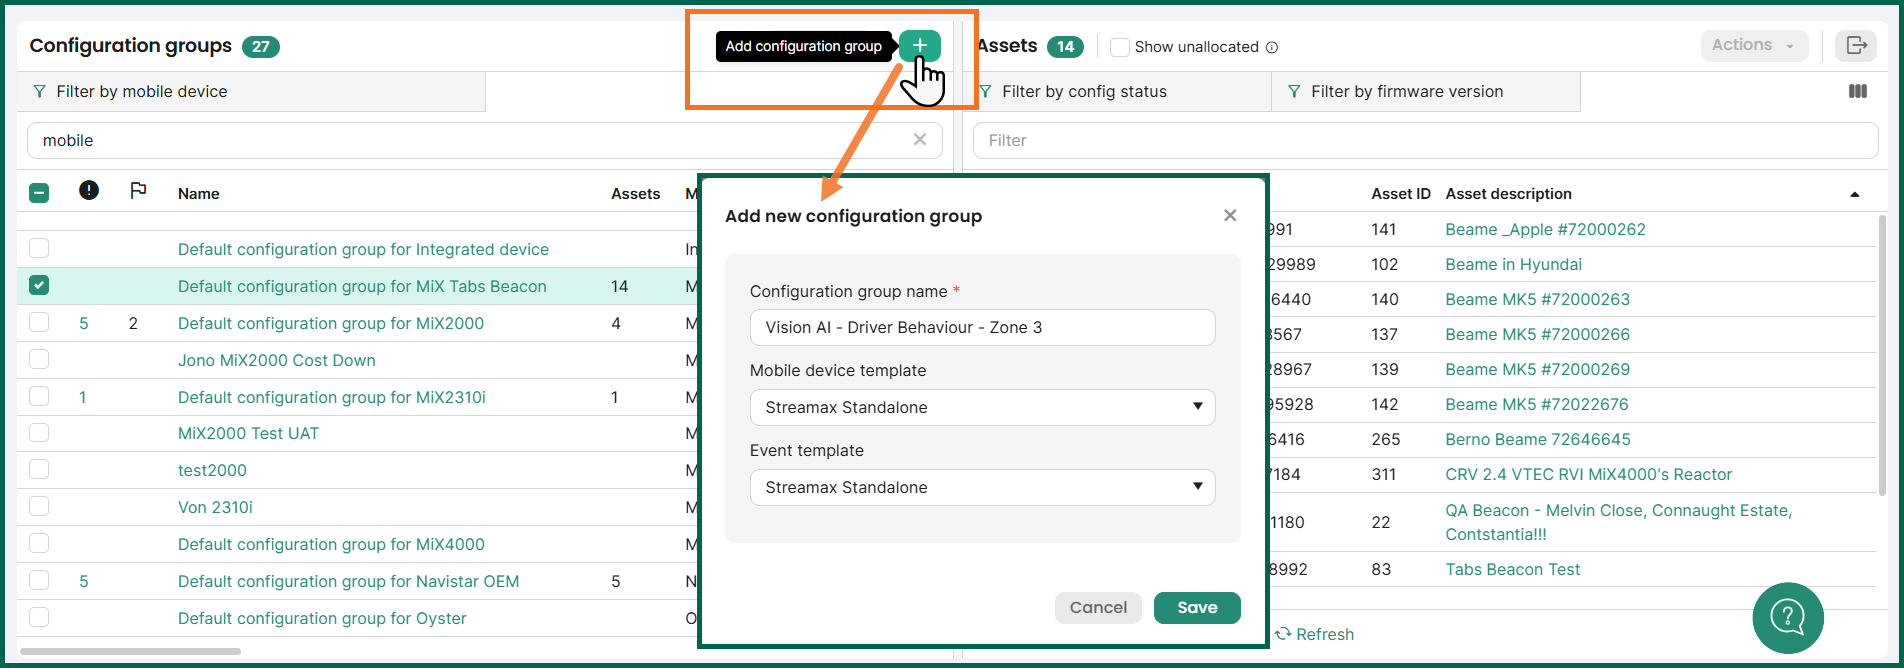Open MiX2000 Test UAT group

(x=248, y=433)
